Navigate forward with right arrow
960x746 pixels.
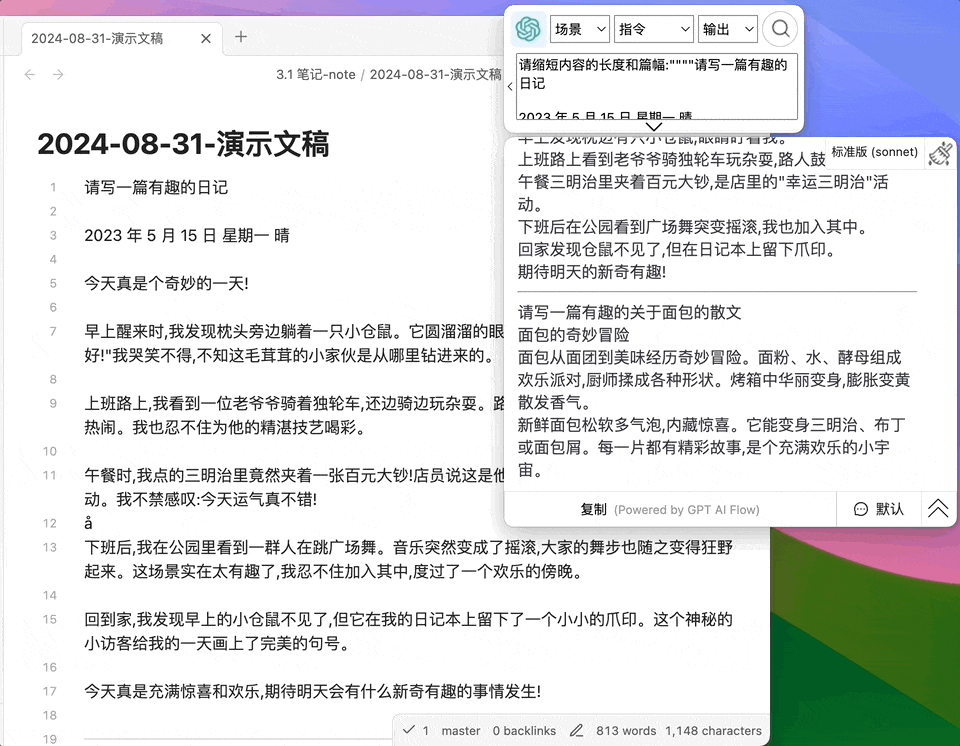point(58,75)
